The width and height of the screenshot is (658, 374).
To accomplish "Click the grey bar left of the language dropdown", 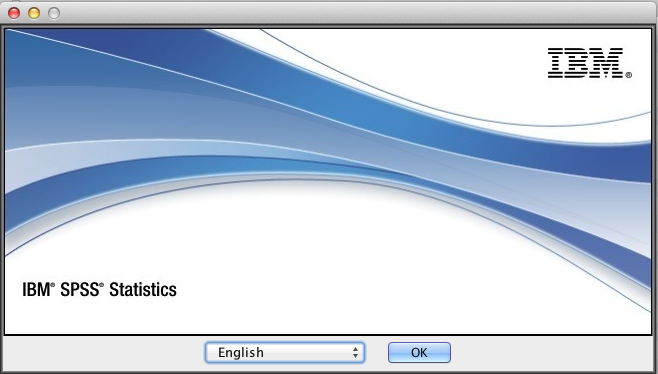I will [104, 353].
